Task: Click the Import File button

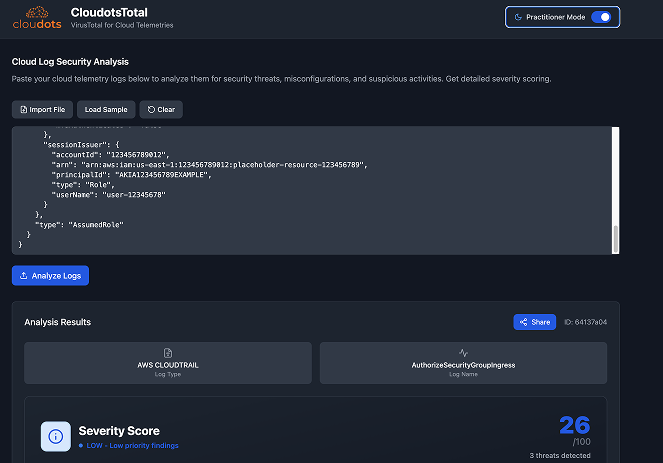Action: 41,109
